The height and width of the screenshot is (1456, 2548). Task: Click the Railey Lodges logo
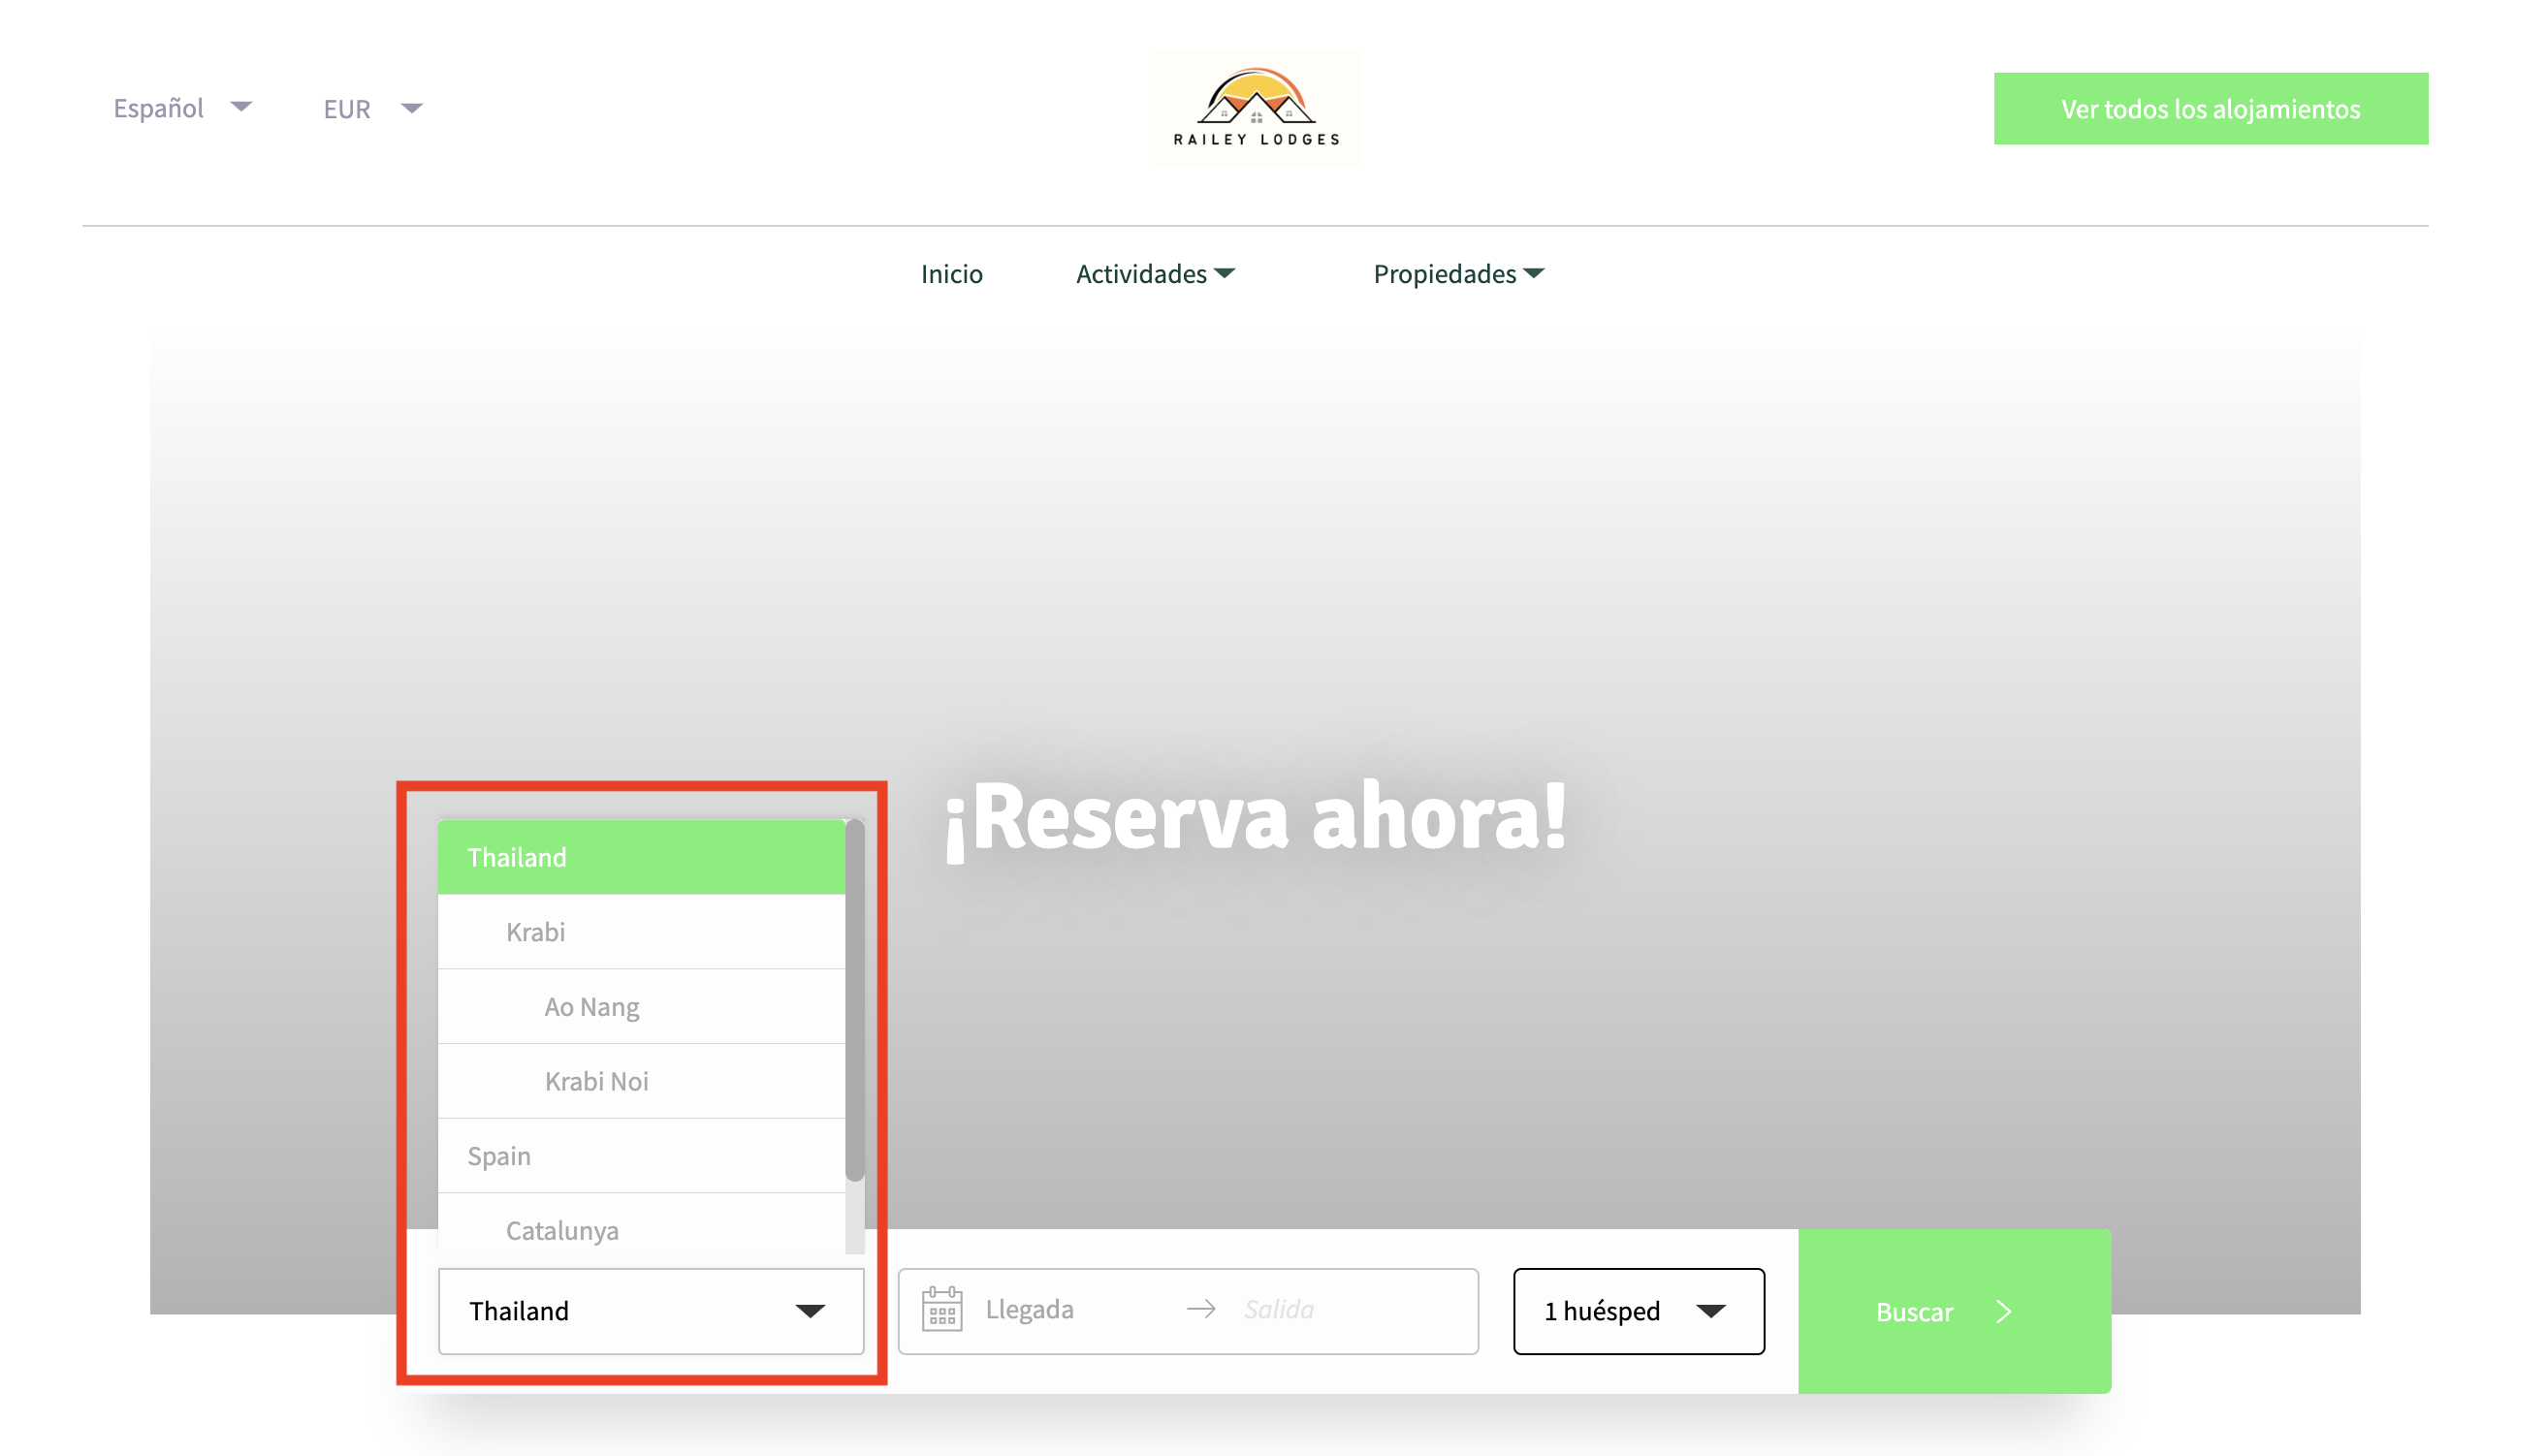click(x=1255, y=108)
